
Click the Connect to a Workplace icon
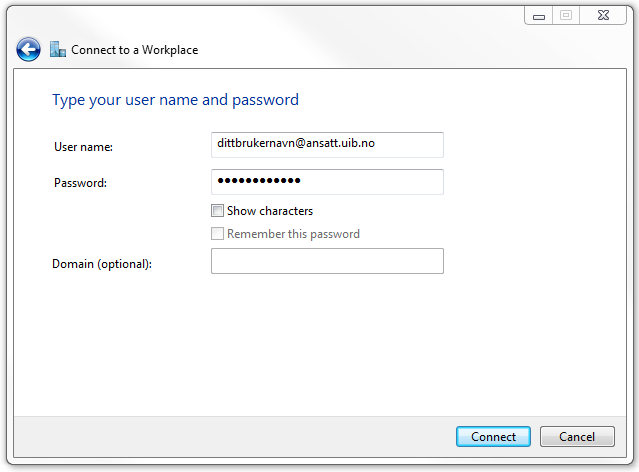pyautogui.click(x=58, y=49)
